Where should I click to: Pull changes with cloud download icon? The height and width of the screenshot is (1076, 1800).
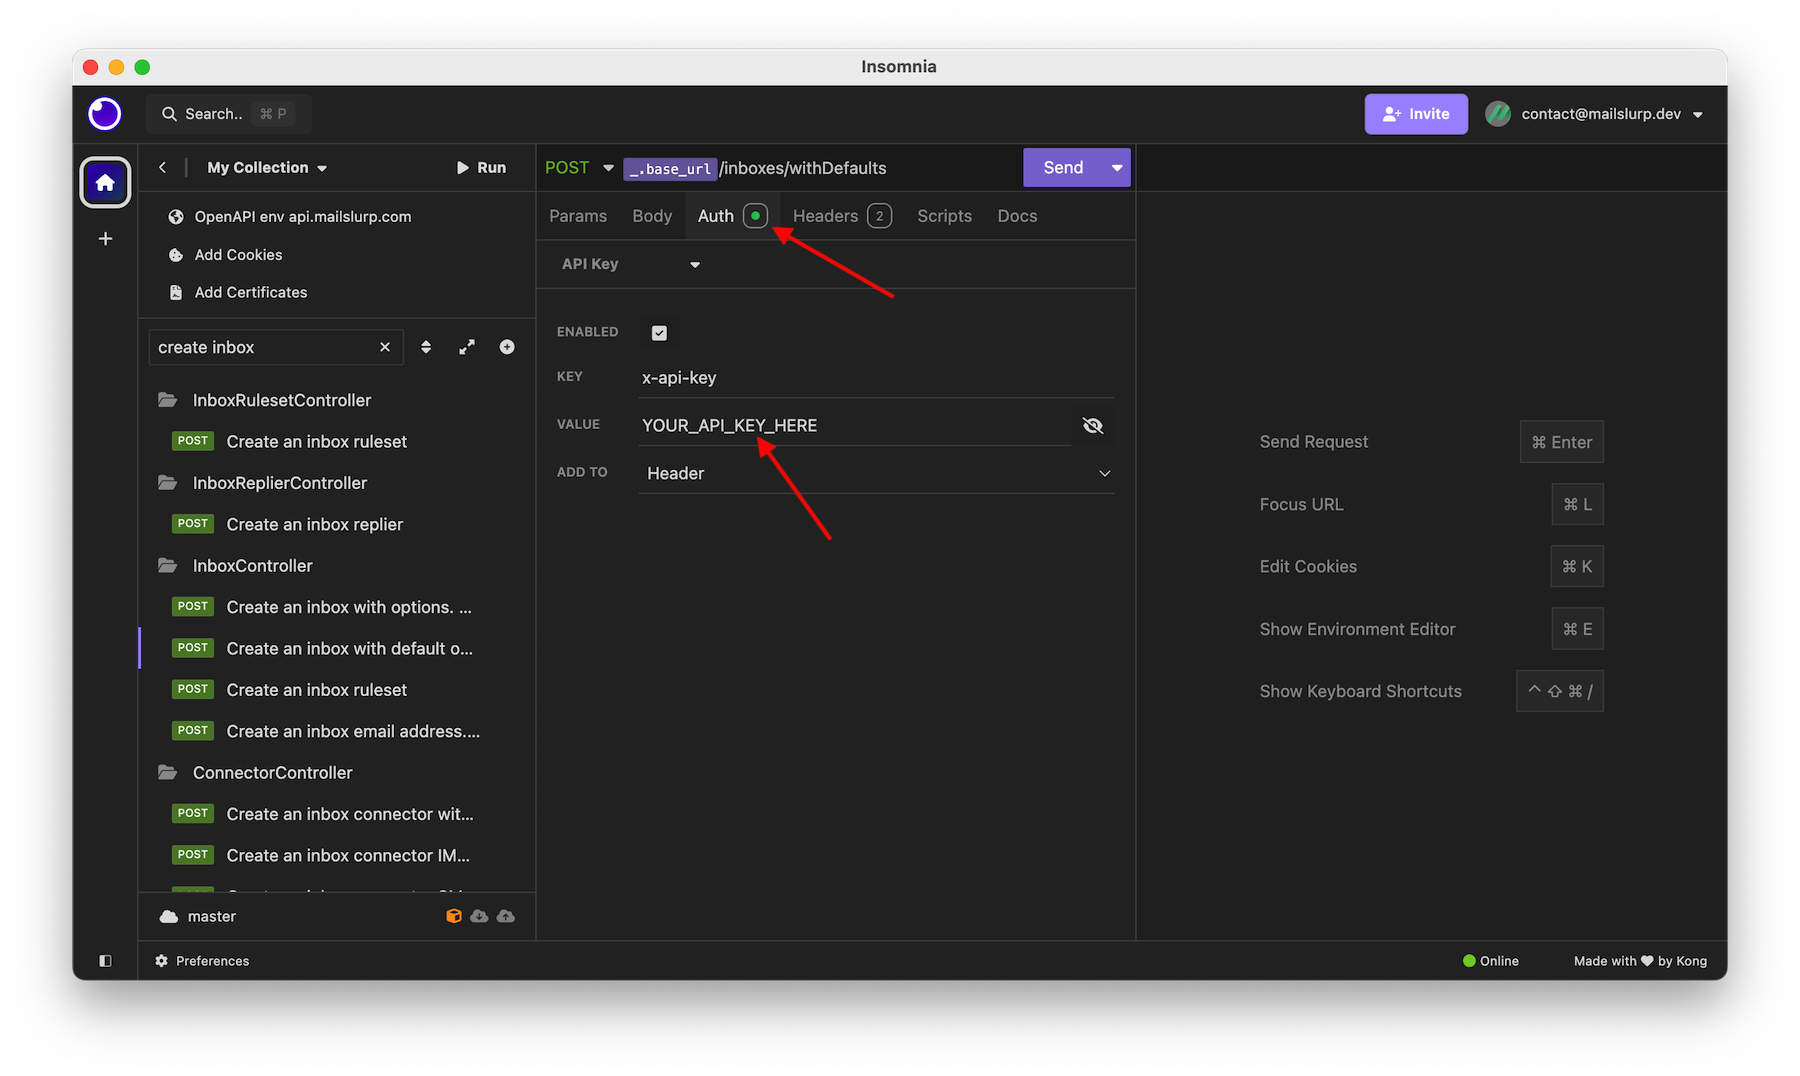pyautogui.click(x=480, y=916)
